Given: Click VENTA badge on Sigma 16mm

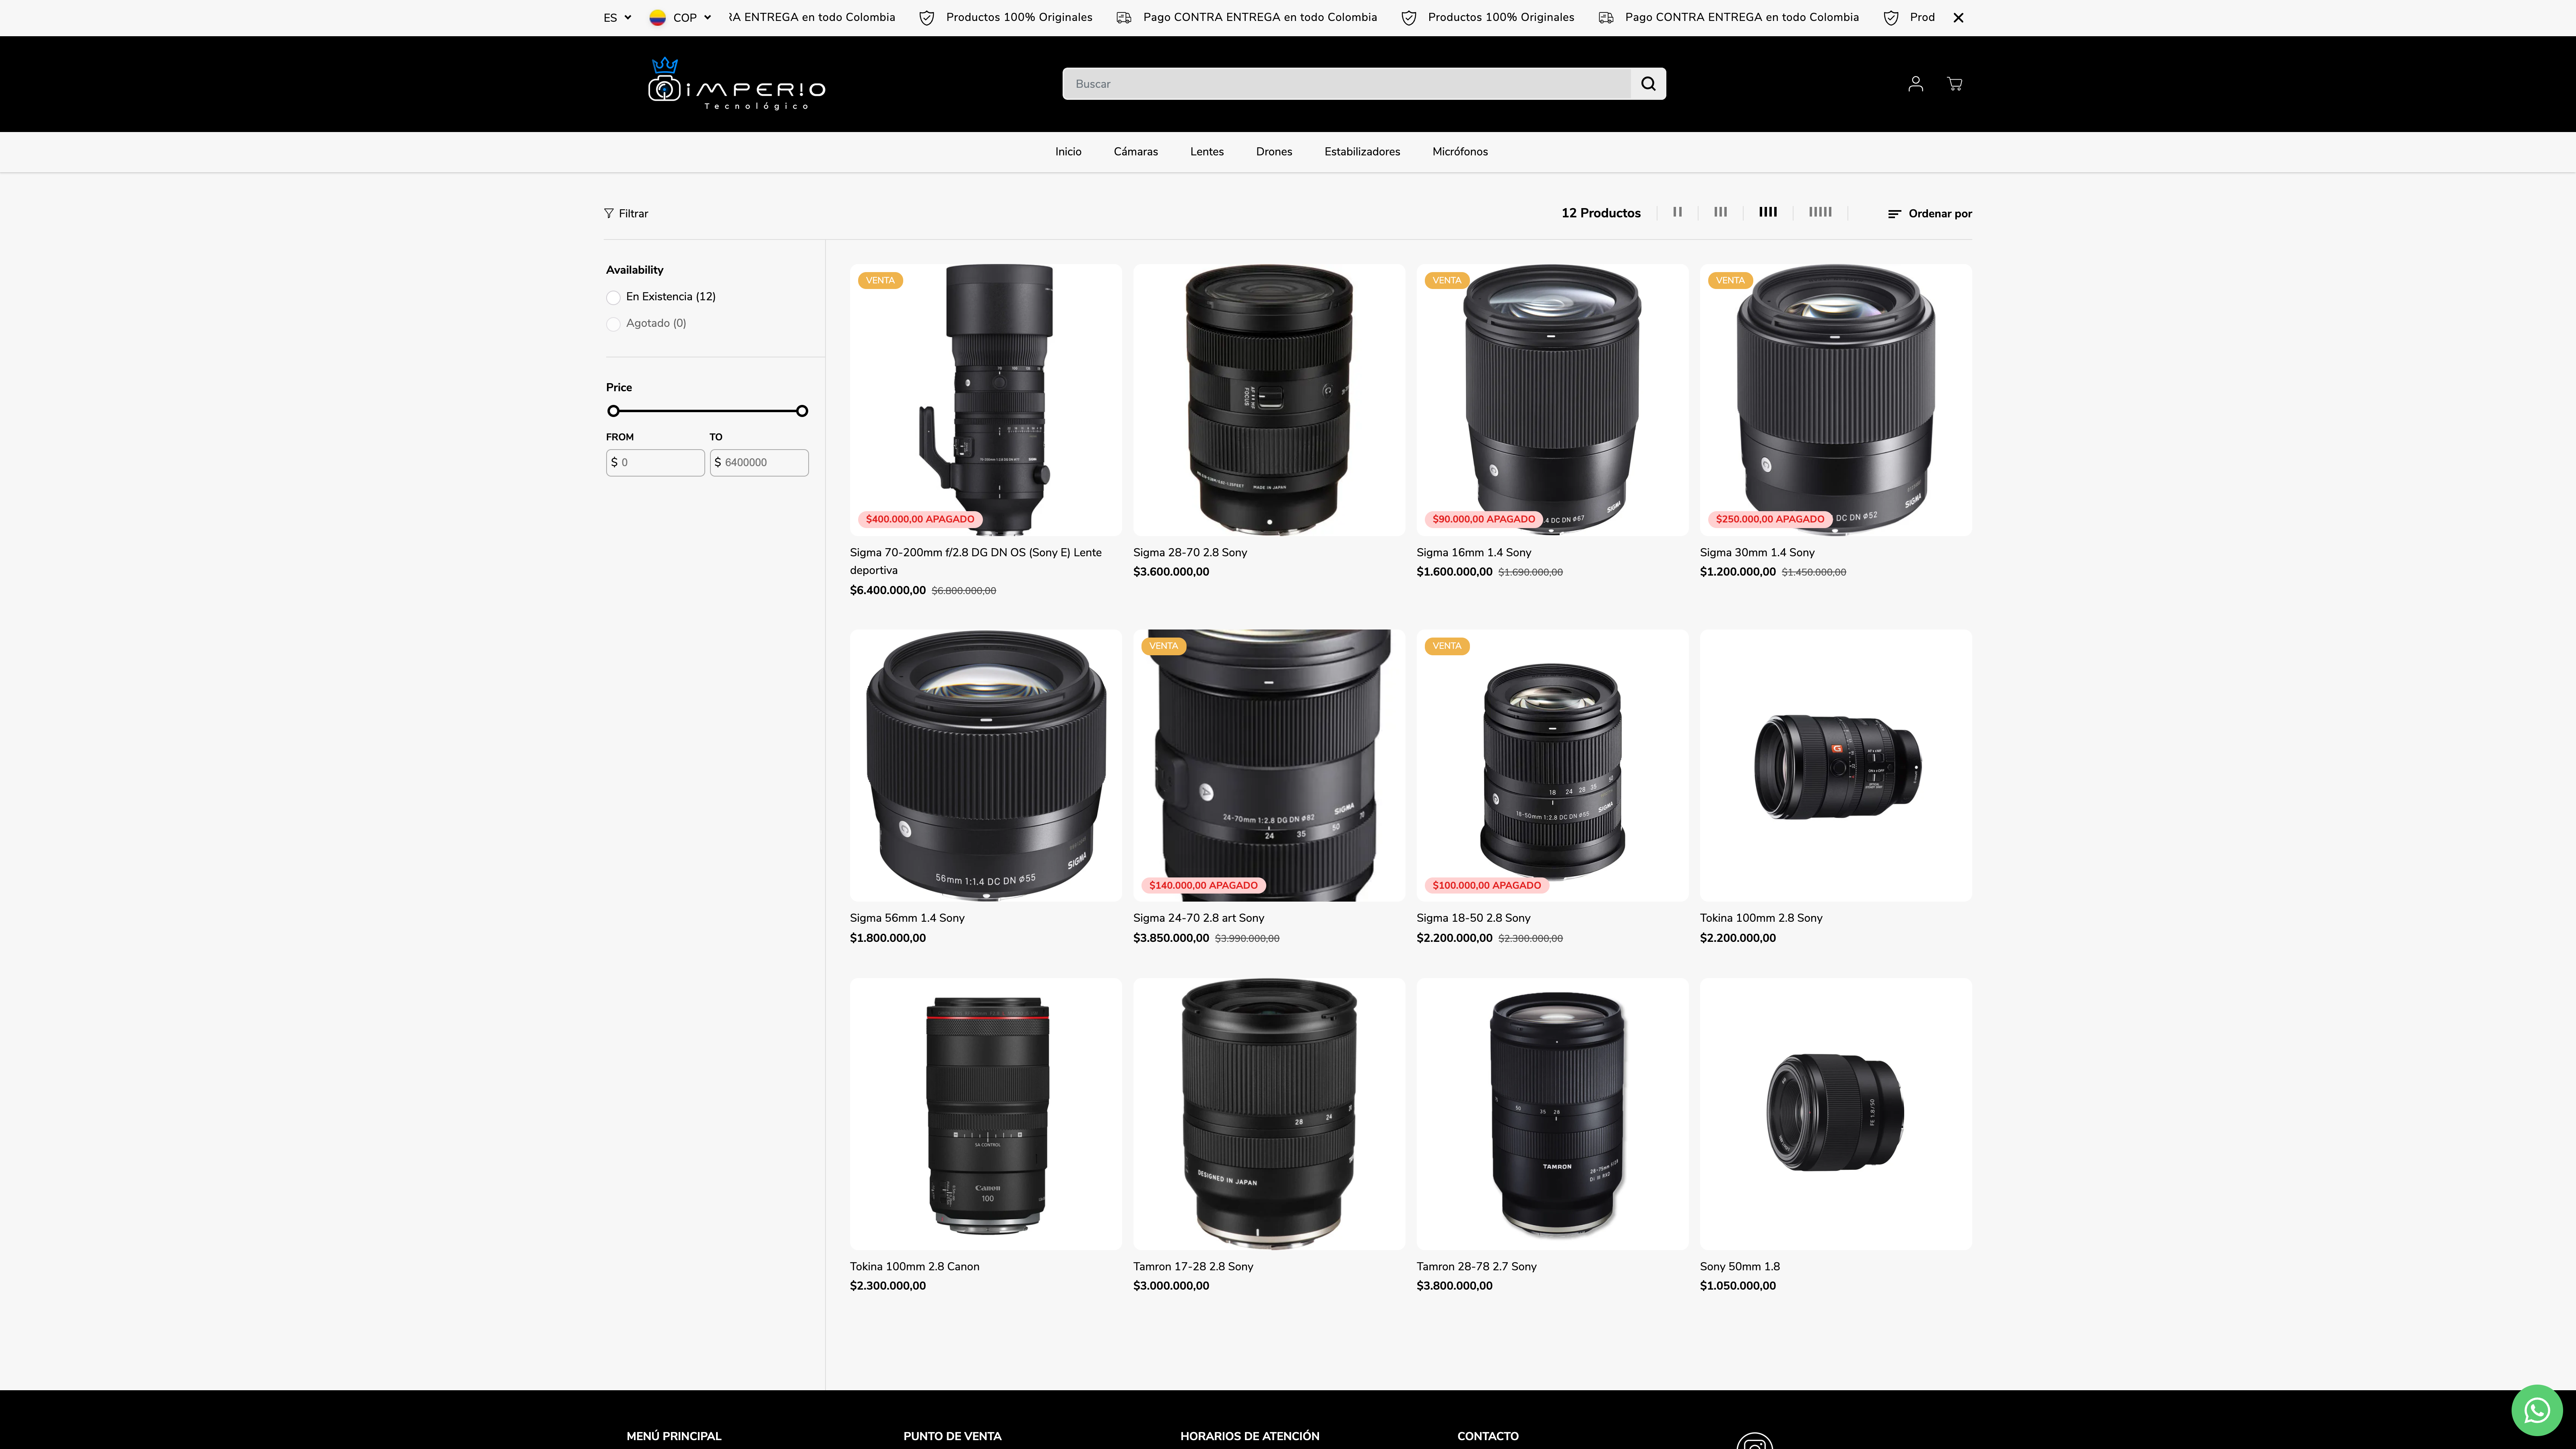Looking at the screenshot, I should 1447,281.
